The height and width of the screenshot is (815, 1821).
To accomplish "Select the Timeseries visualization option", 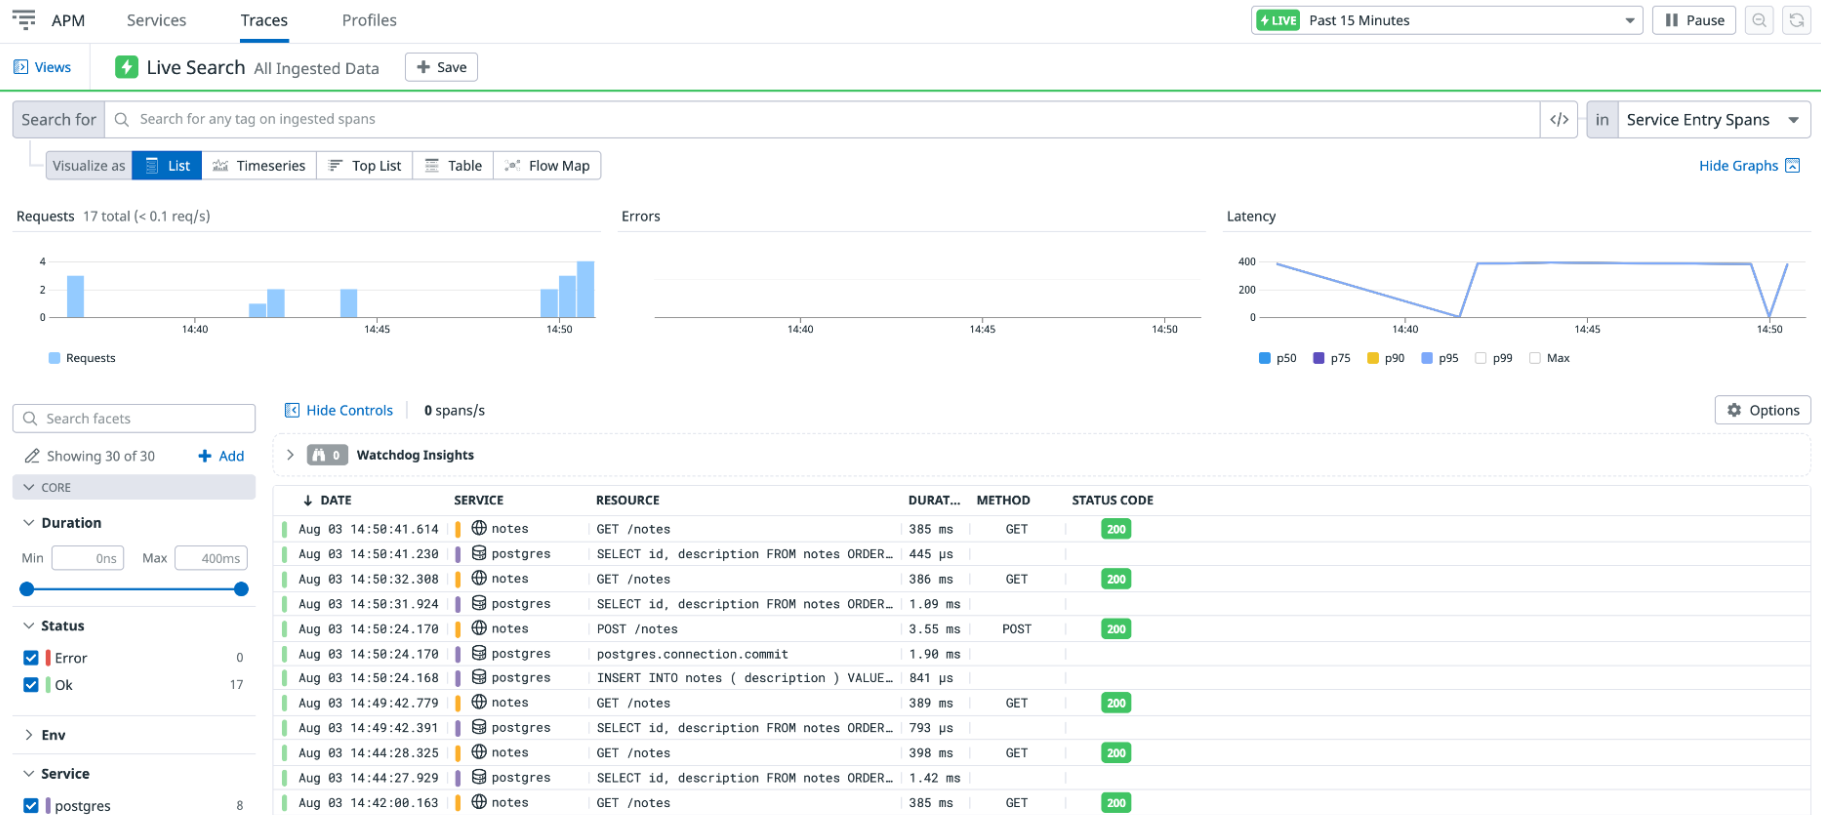I will coord(259,166).
